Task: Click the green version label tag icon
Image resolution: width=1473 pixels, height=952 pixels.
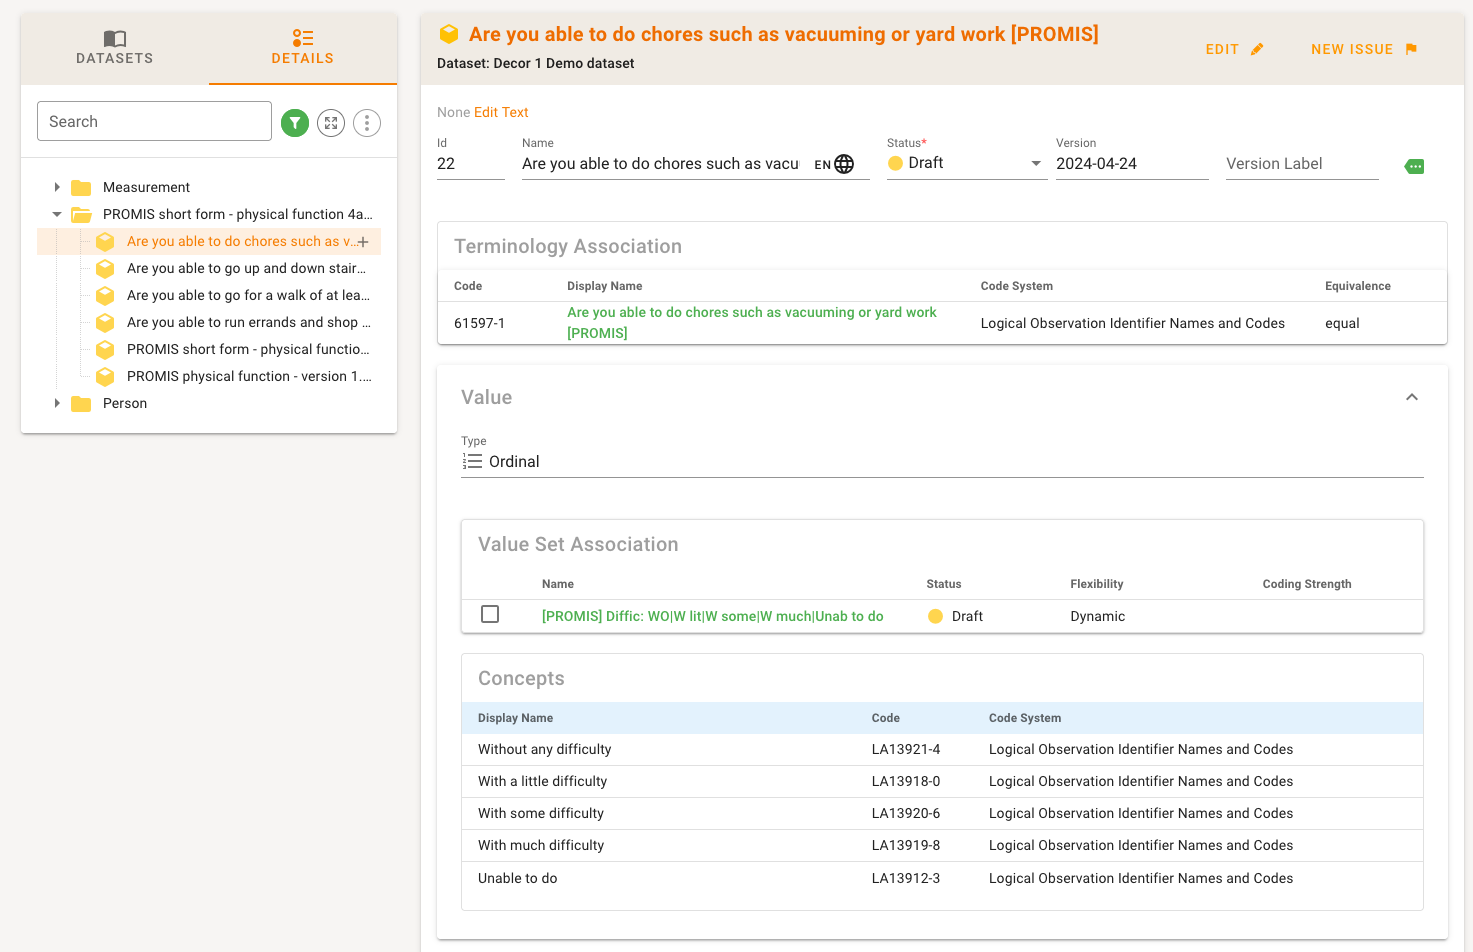Action: click(x=1414, y=166)
